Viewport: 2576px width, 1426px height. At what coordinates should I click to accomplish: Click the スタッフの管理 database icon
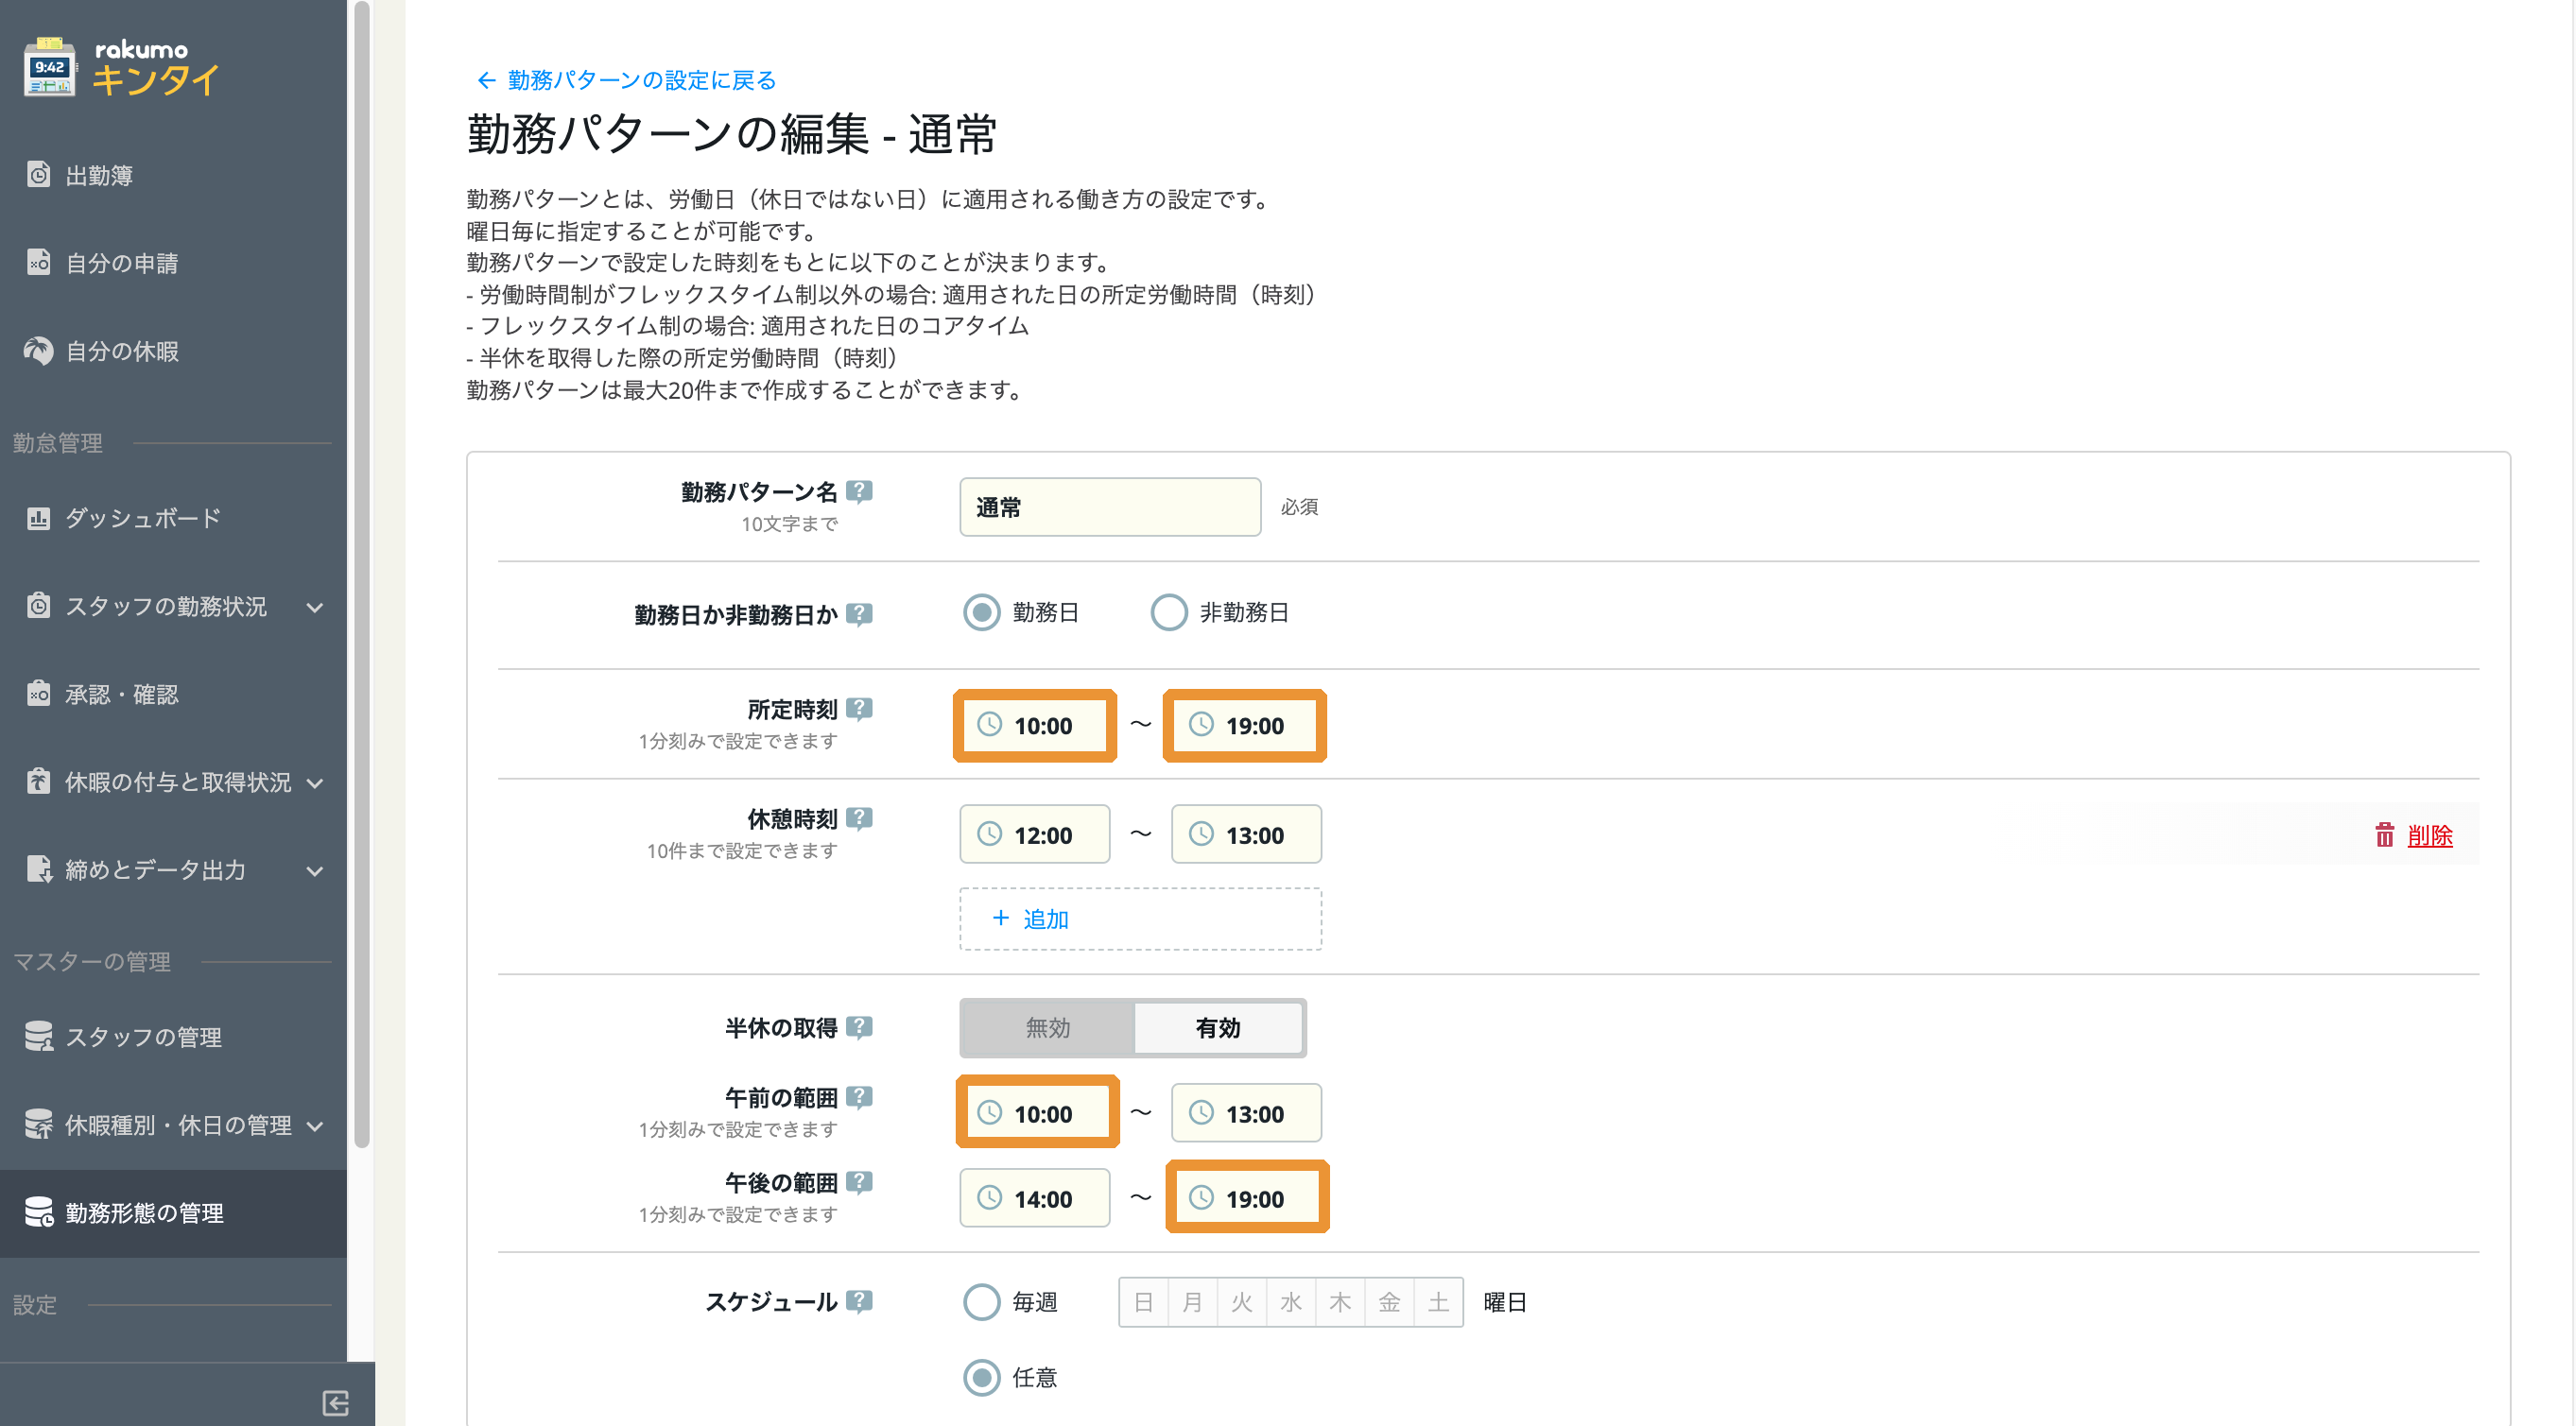point(38,1037)
